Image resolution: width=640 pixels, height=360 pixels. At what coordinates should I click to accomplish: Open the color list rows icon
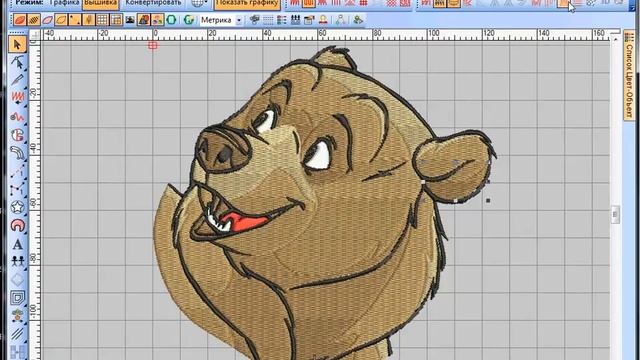click(282, 20)
